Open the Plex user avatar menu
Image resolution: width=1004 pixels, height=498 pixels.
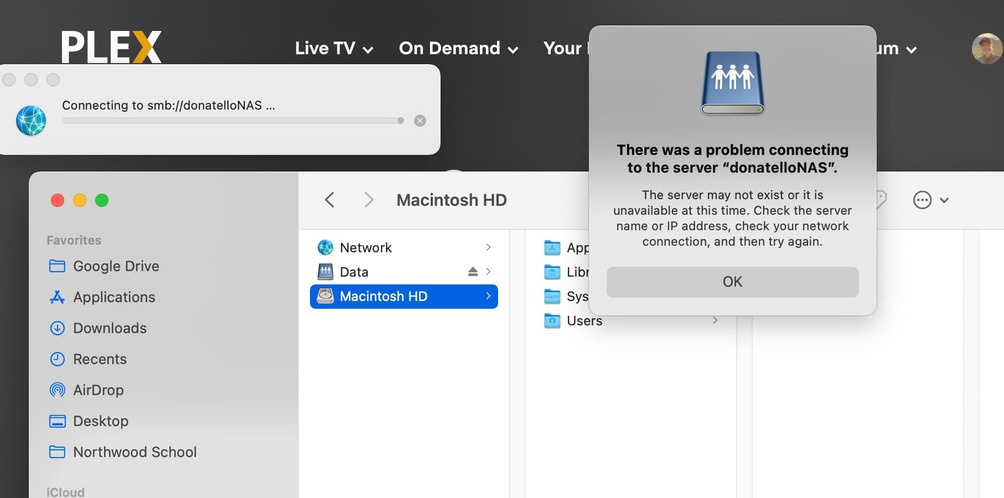tap(987, 49)
